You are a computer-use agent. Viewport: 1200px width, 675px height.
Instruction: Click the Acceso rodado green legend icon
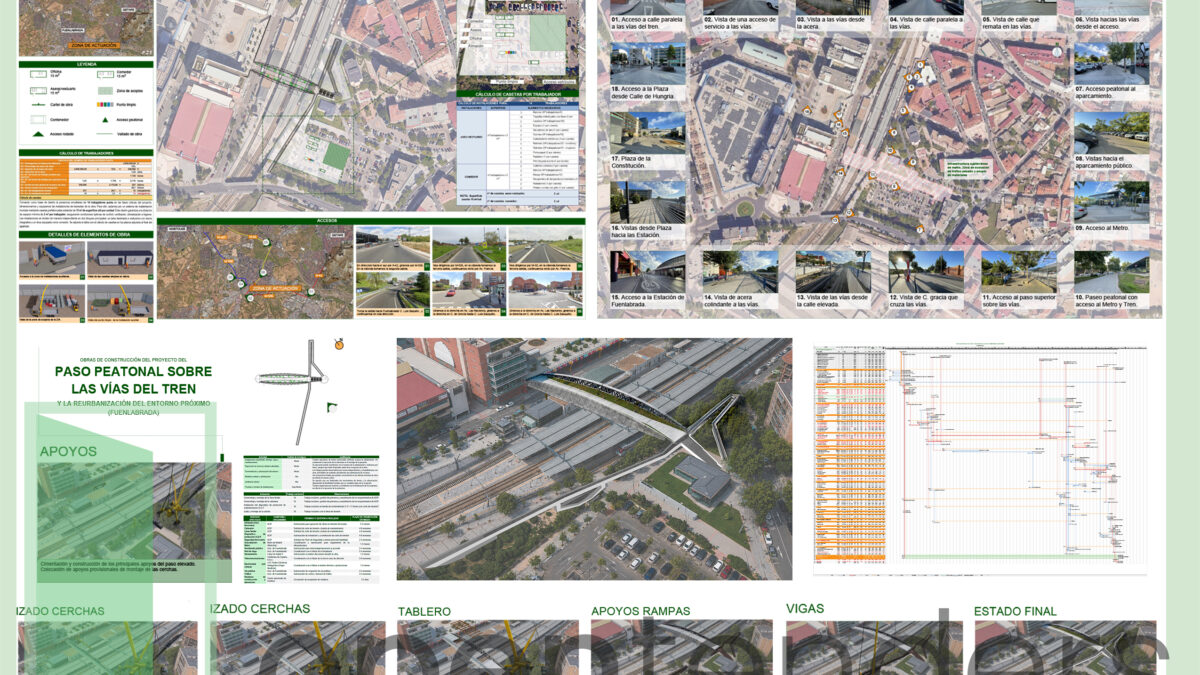click(x=38, y=134)
